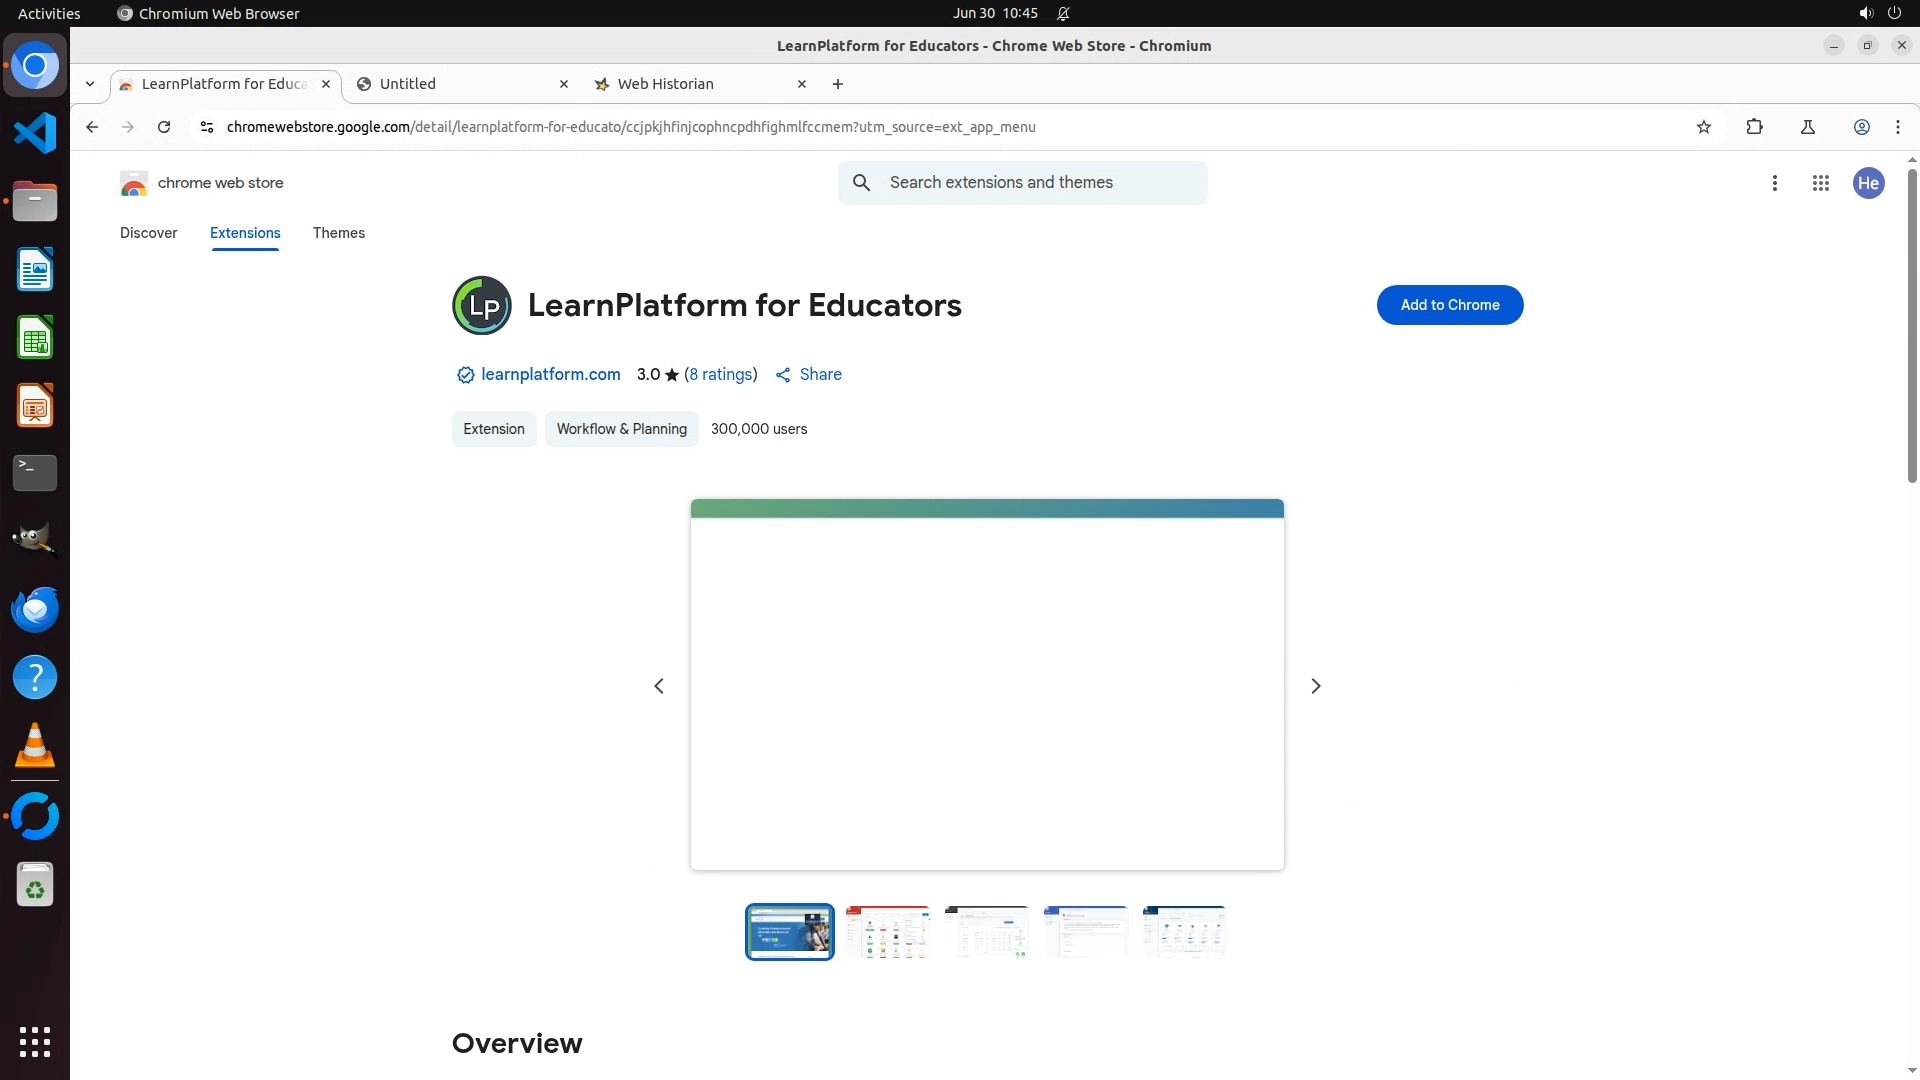The height and width of the screenshot is (1080, 1920).
Task: Click Search extensions and themes field
Action: coord(1040,183)
